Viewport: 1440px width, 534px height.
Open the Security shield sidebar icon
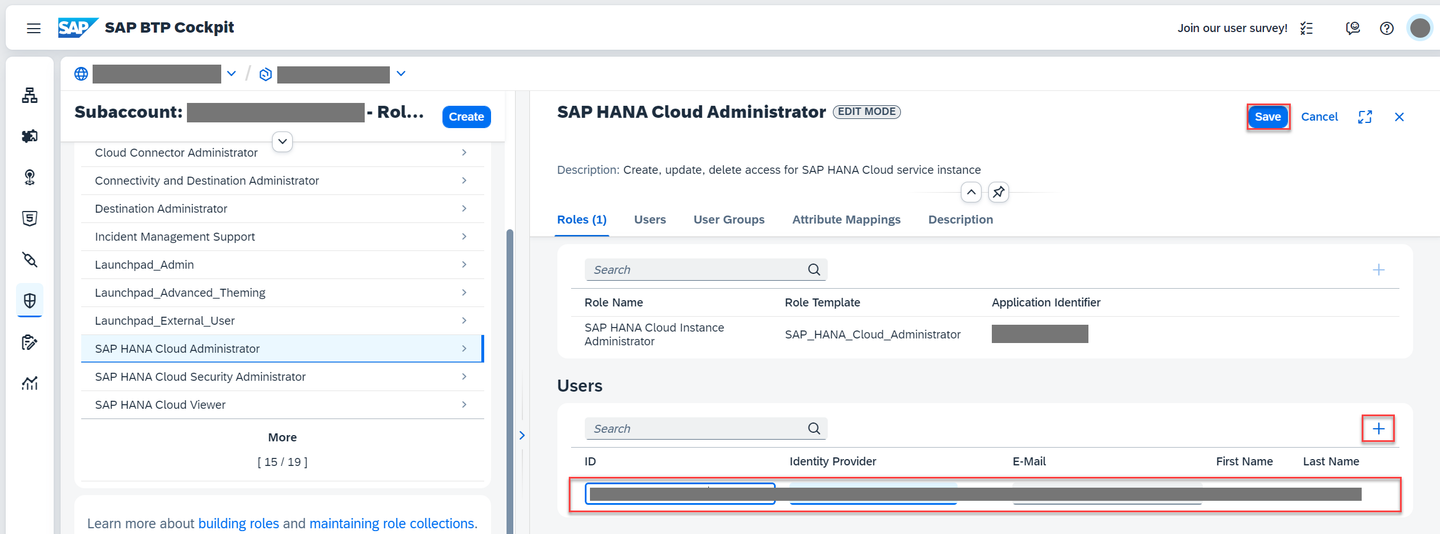30,300
